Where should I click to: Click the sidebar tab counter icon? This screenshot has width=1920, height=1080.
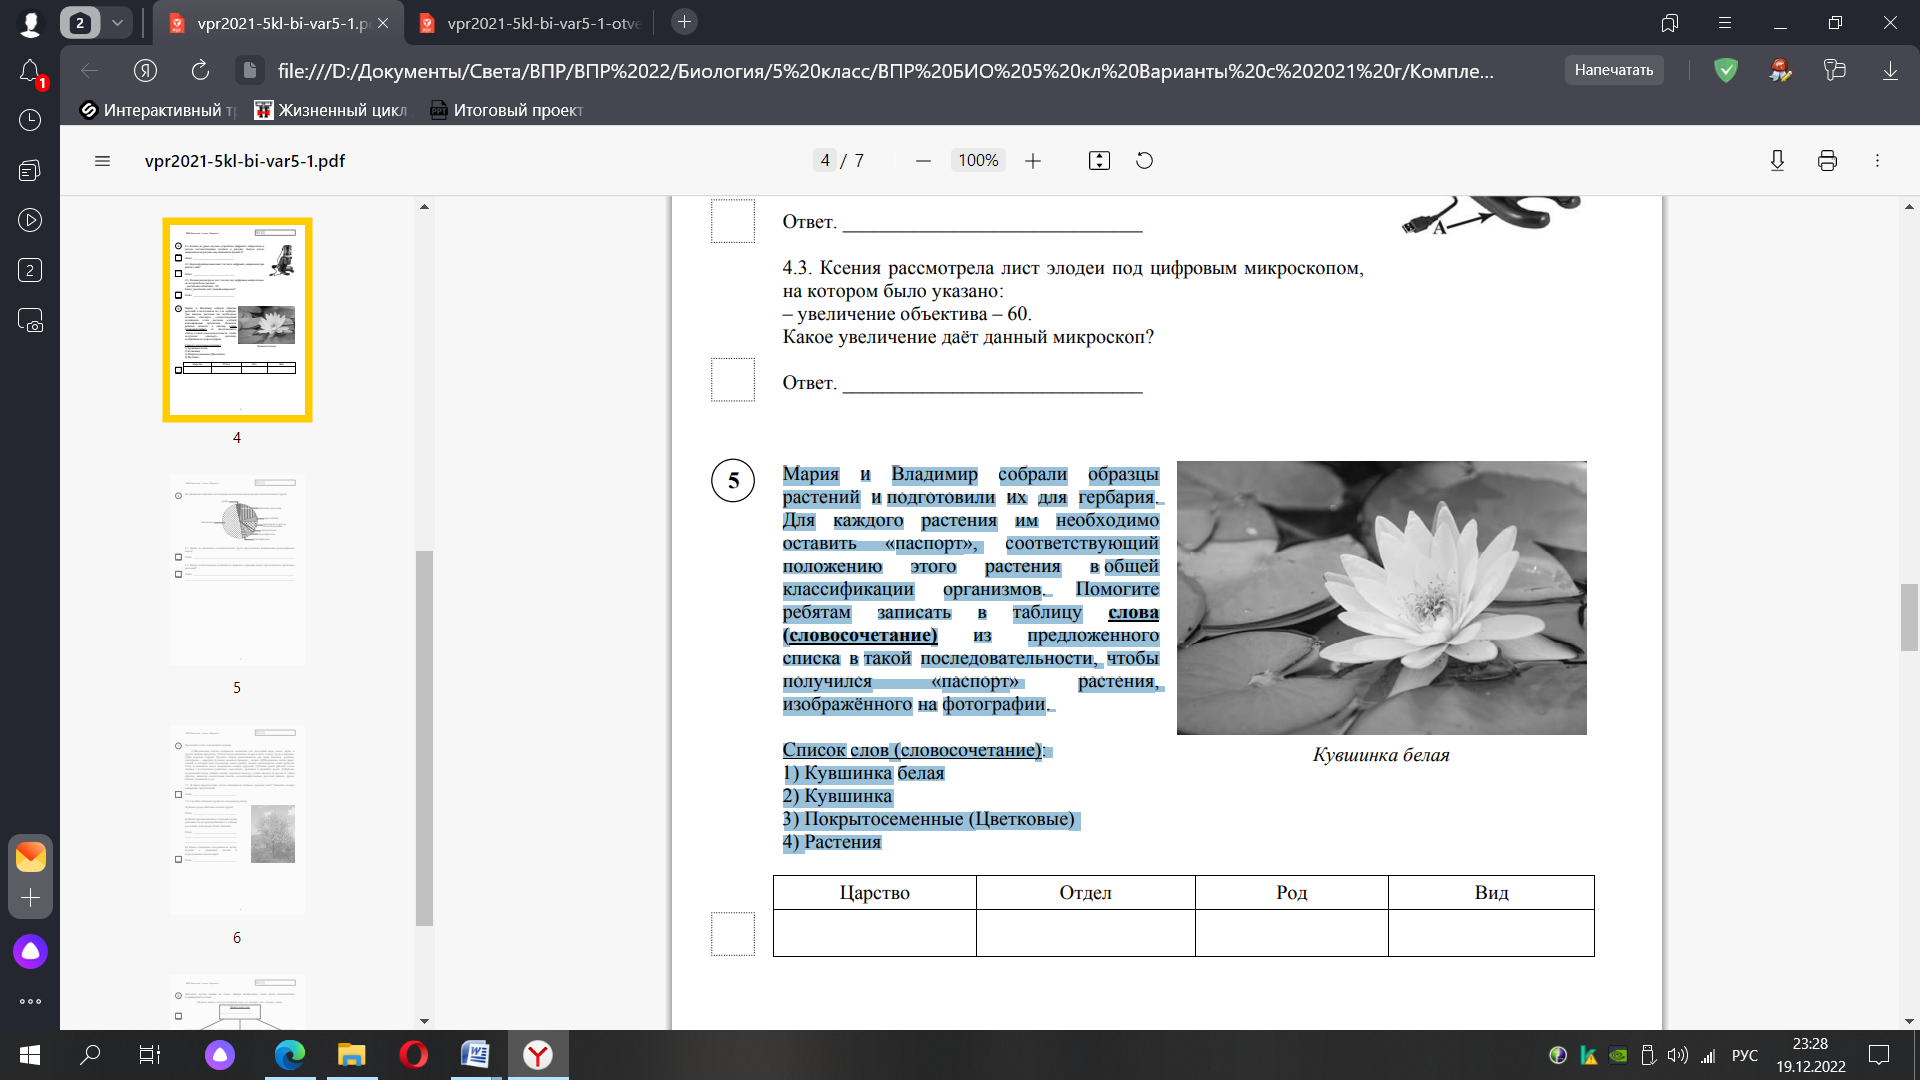tap(30, 270)
